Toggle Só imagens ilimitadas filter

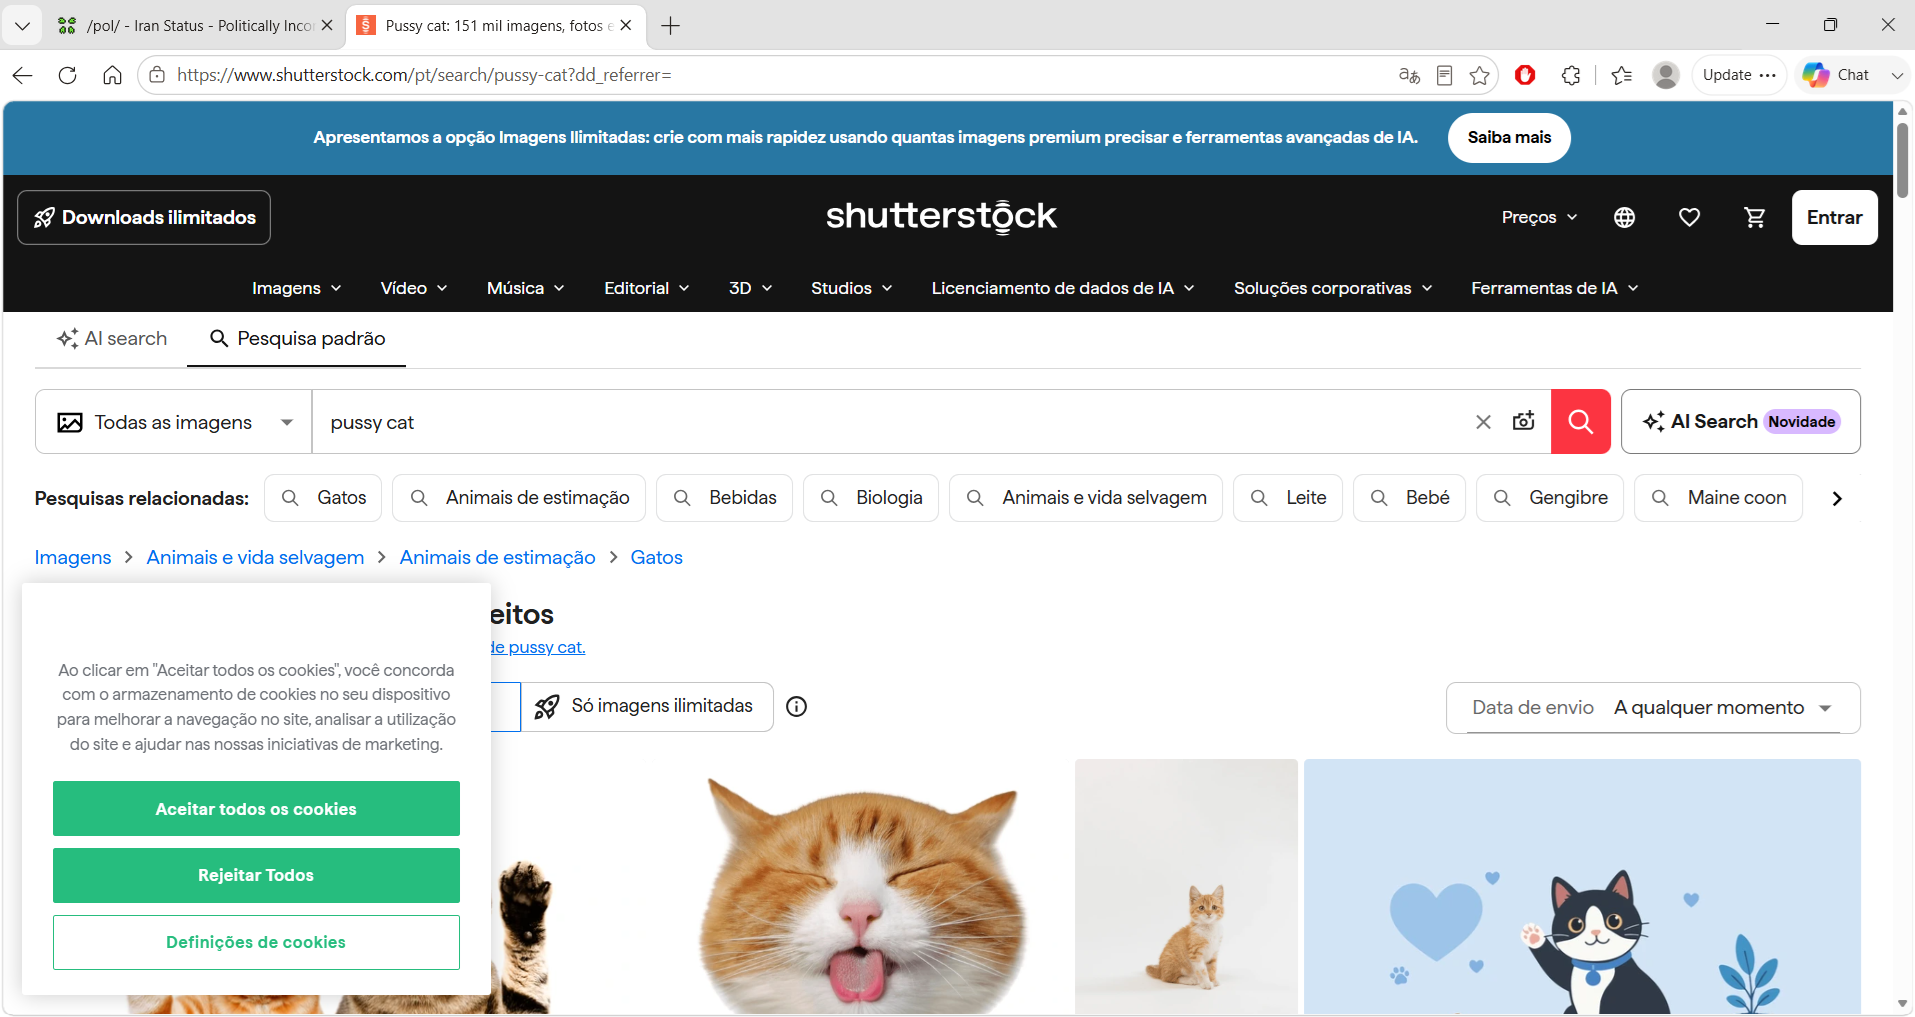647,707
